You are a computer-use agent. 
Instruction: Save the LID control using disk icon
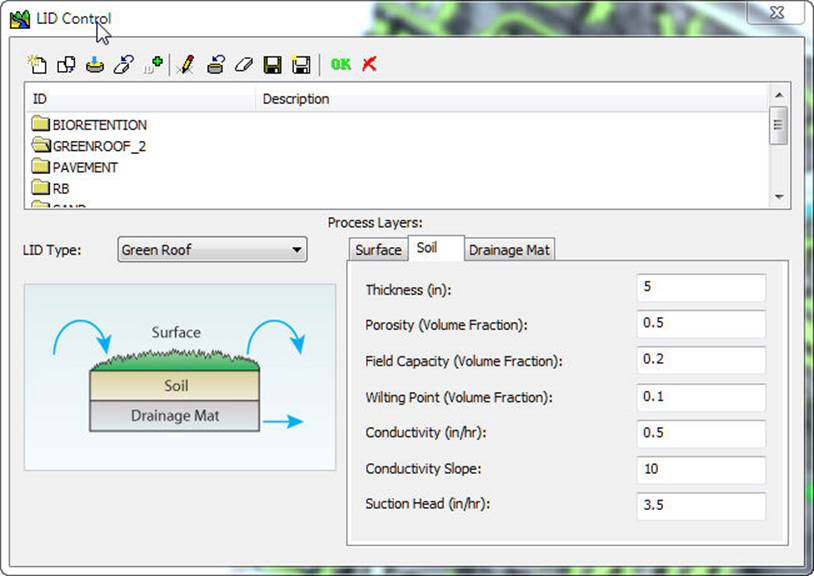[x=271, y=63]
